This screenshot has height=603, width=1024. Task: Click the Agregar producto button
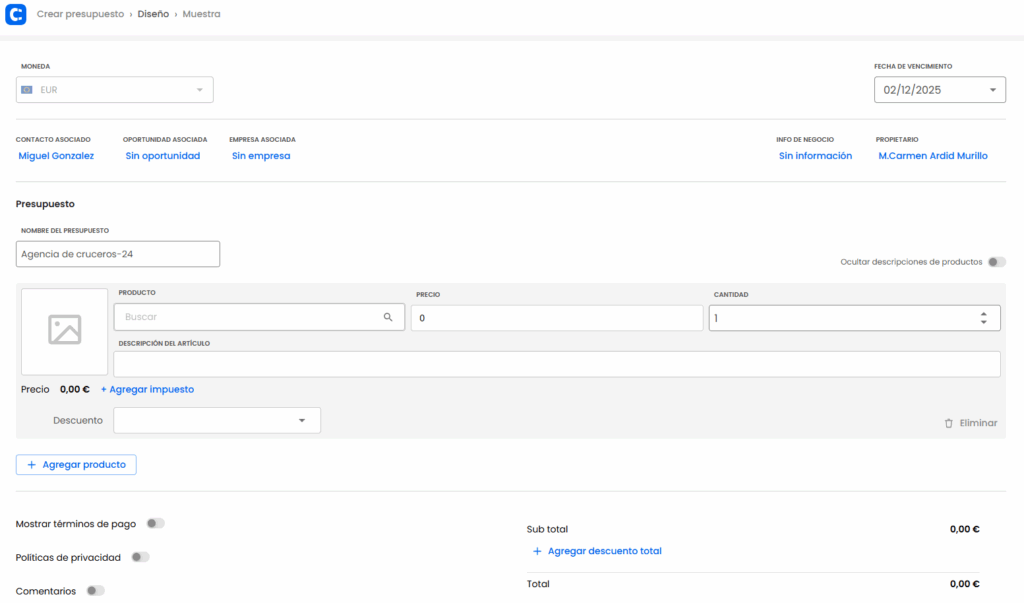point(76,465)
